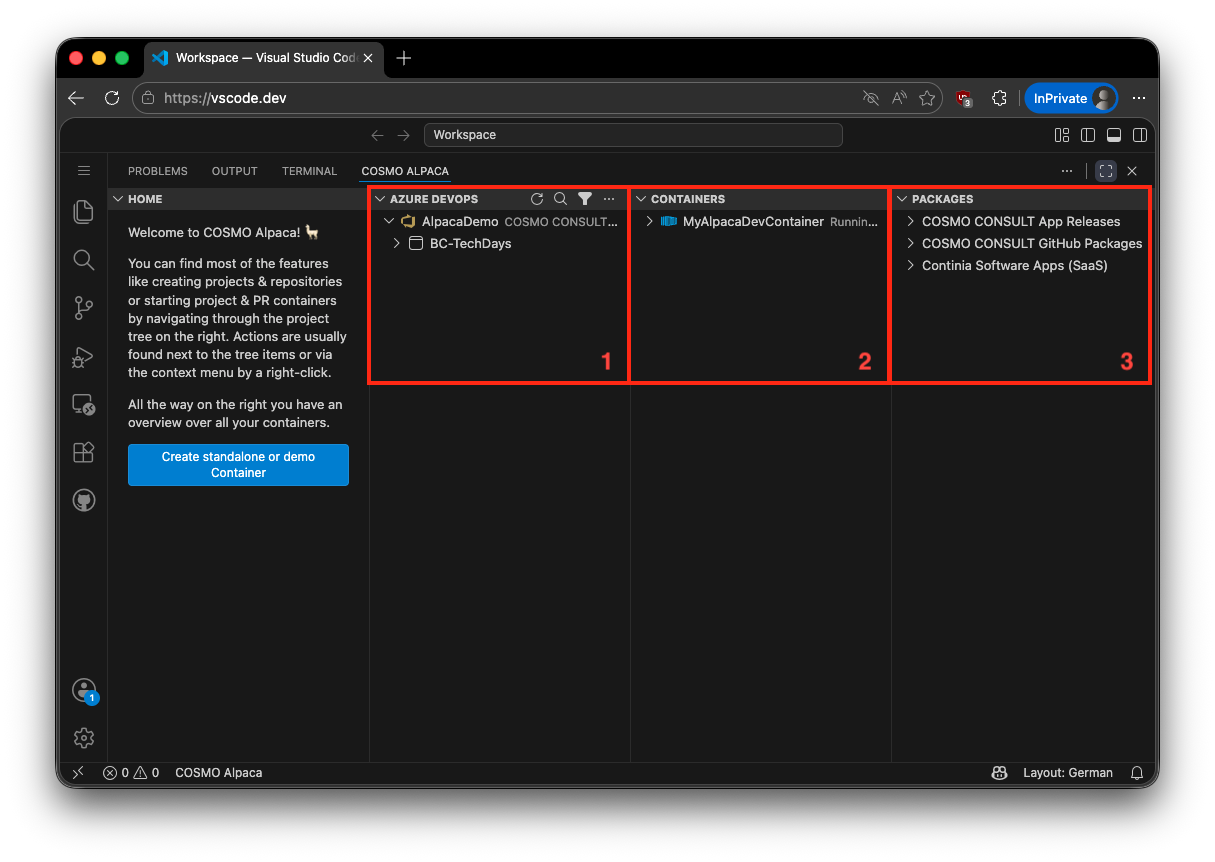Open the Manage gear menu
The image size is (1215, 862).
84,738
